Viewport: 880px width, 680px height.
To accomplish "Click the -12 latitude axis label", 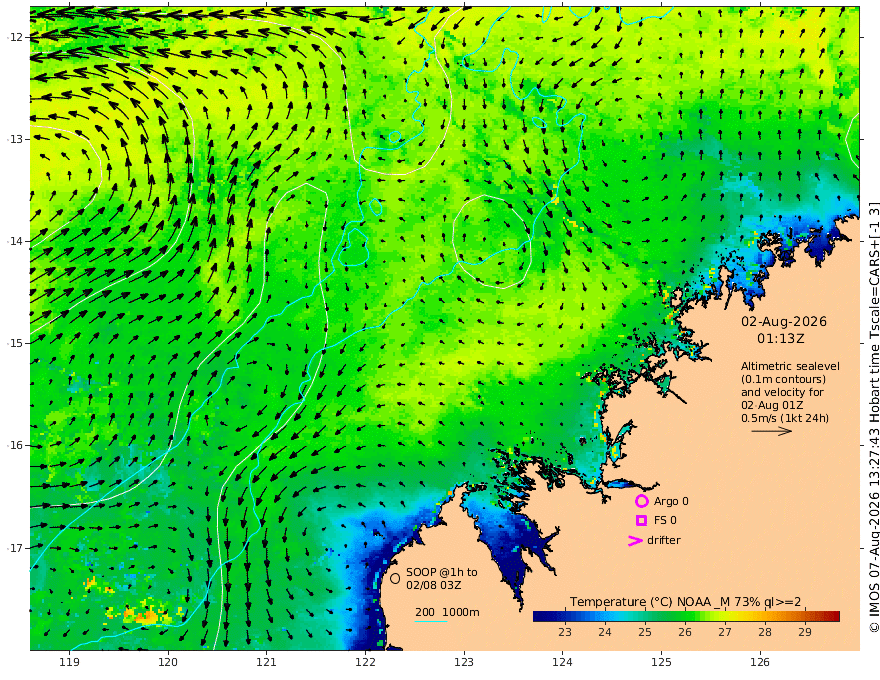I will 15,37.
